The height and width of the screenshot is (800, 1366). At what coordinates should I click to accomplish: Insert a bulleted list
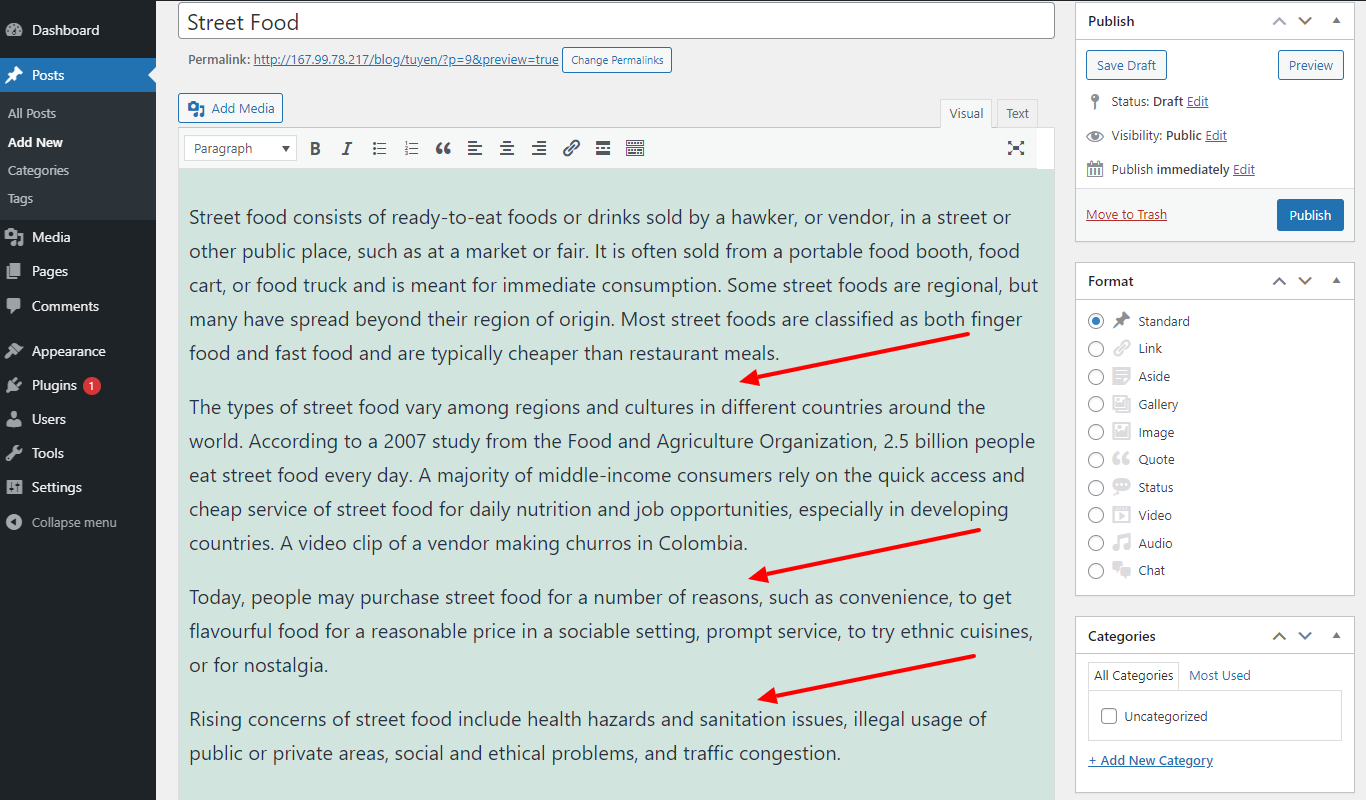click(379, 148)
